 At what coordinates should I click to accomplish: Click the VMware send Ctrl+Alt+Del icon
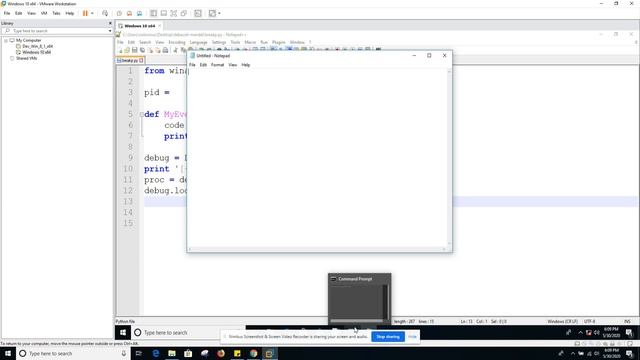pos(105,13)
